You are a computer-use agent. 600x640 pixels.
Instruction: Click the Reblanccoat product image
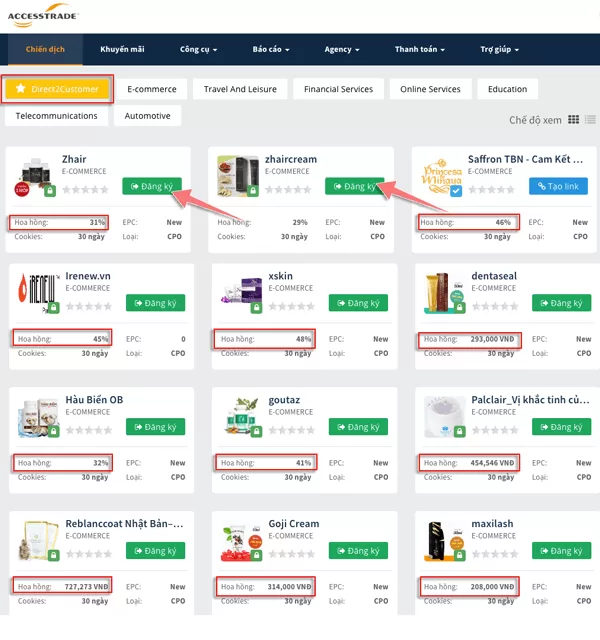[39, 541]
